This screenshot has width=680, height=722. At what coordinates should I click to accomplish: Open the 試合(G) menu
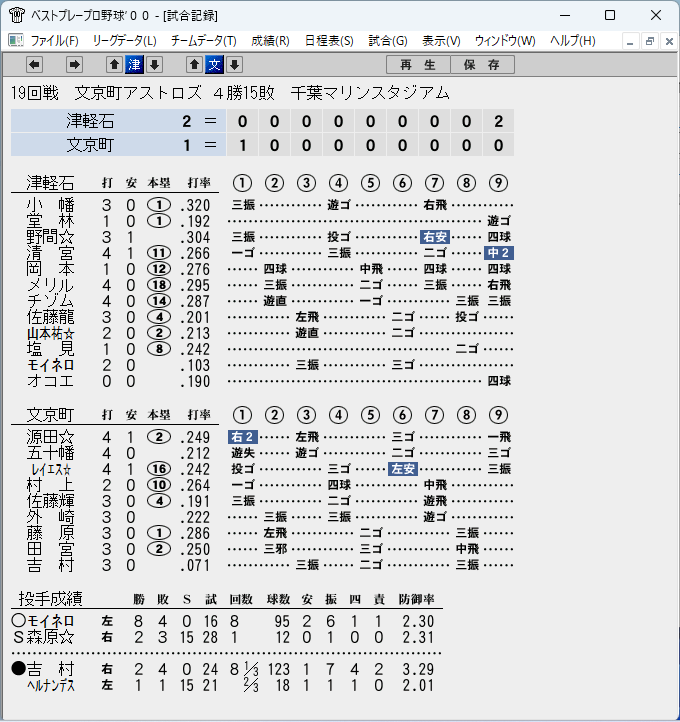388,41
